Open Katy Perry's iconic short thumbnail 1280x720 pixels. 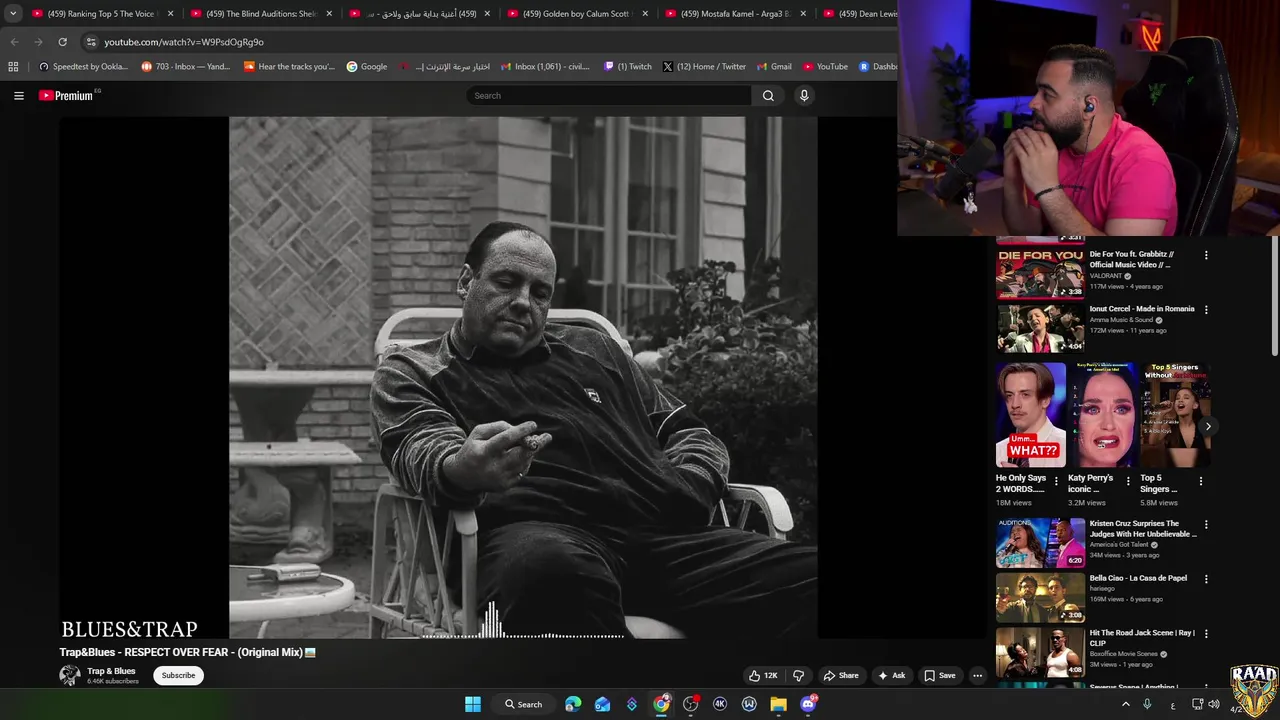[1103, 415]
